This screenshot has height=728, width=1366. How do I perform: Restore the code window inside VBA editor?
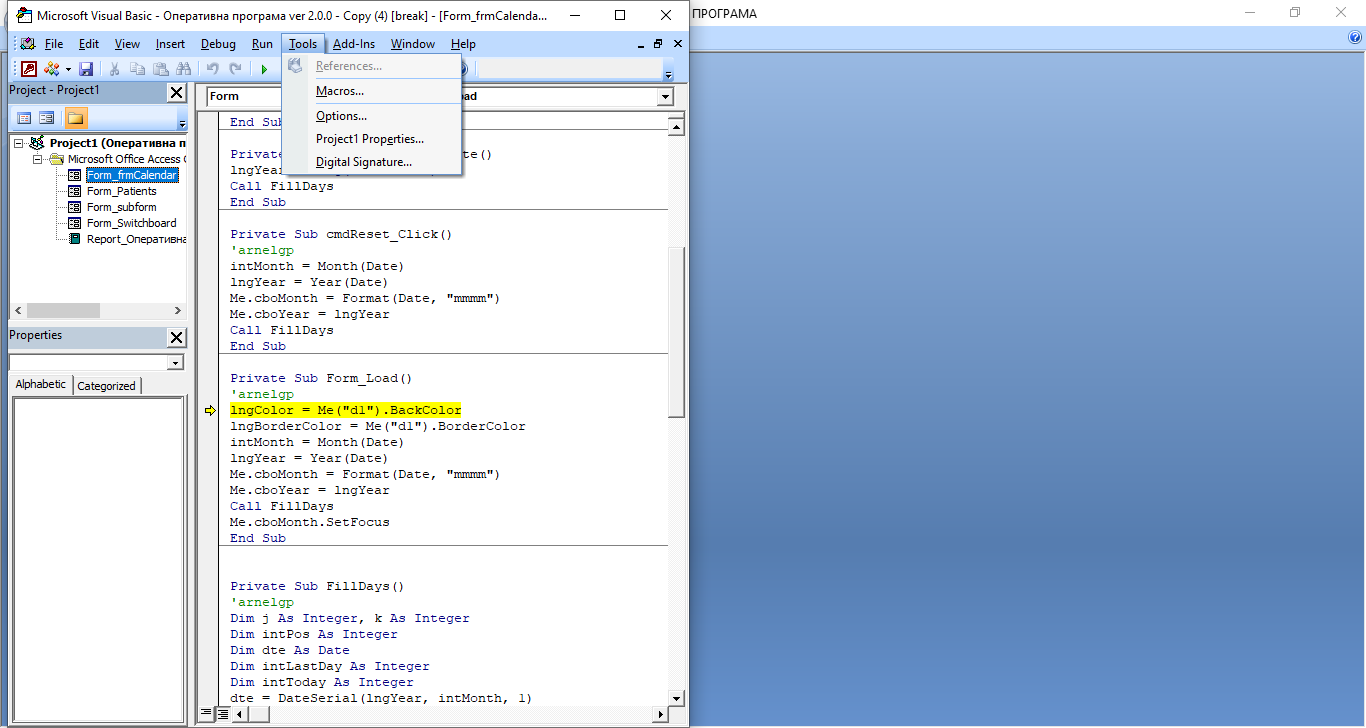(658, 44)
